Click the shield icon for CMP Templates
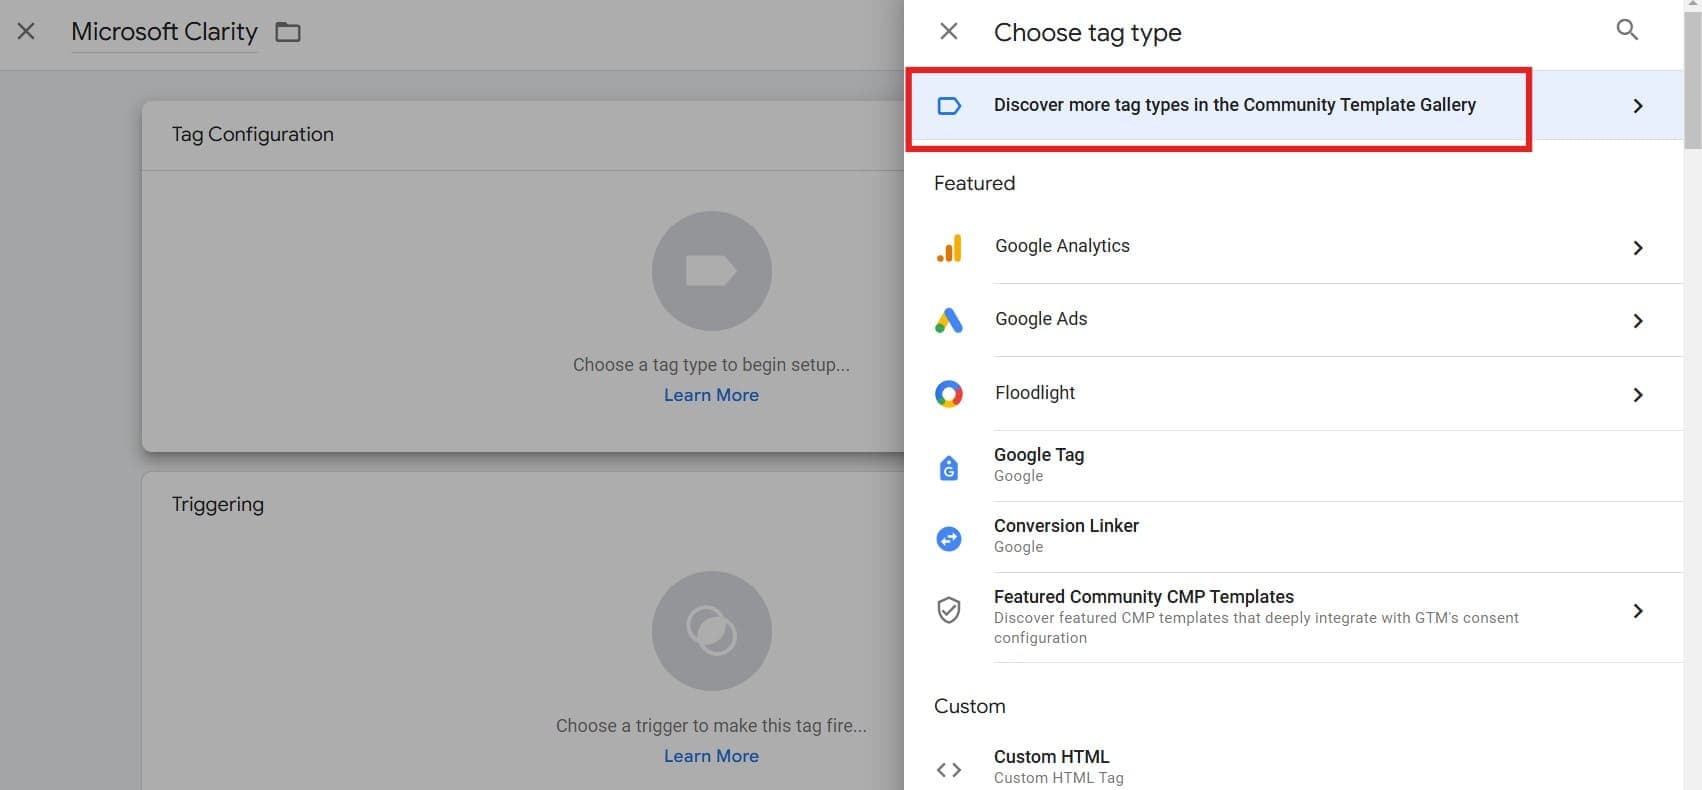The height and width of the screenshot is (790, 1702). coord(949,610)
